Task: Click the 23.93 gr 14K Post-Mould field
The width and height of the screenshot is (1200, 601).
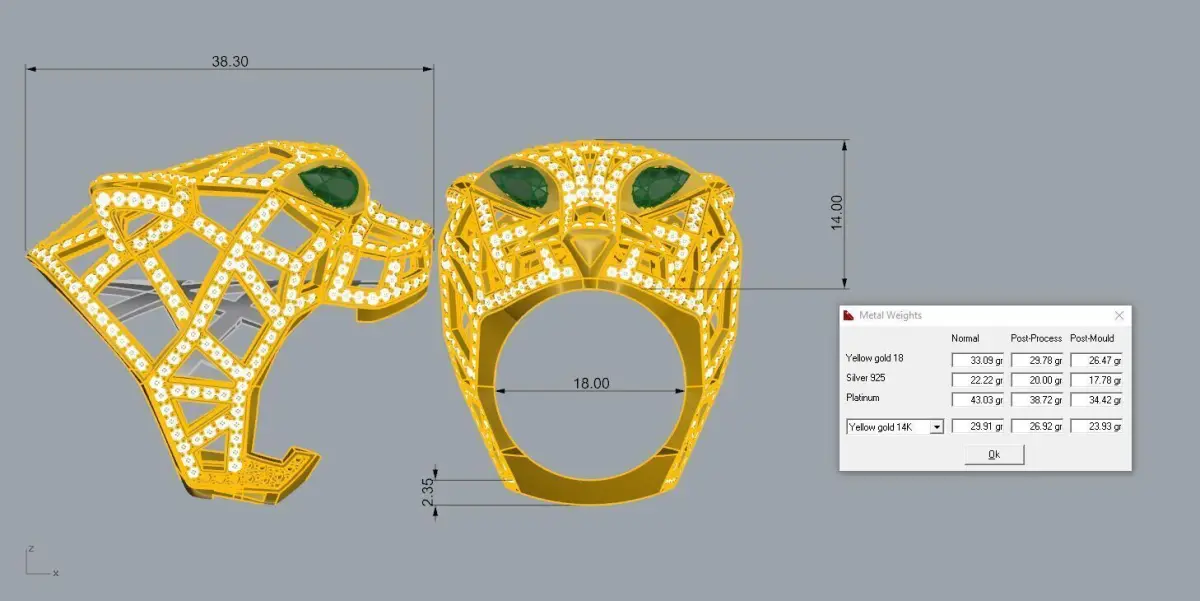Action: click(x=1096, y=426)
